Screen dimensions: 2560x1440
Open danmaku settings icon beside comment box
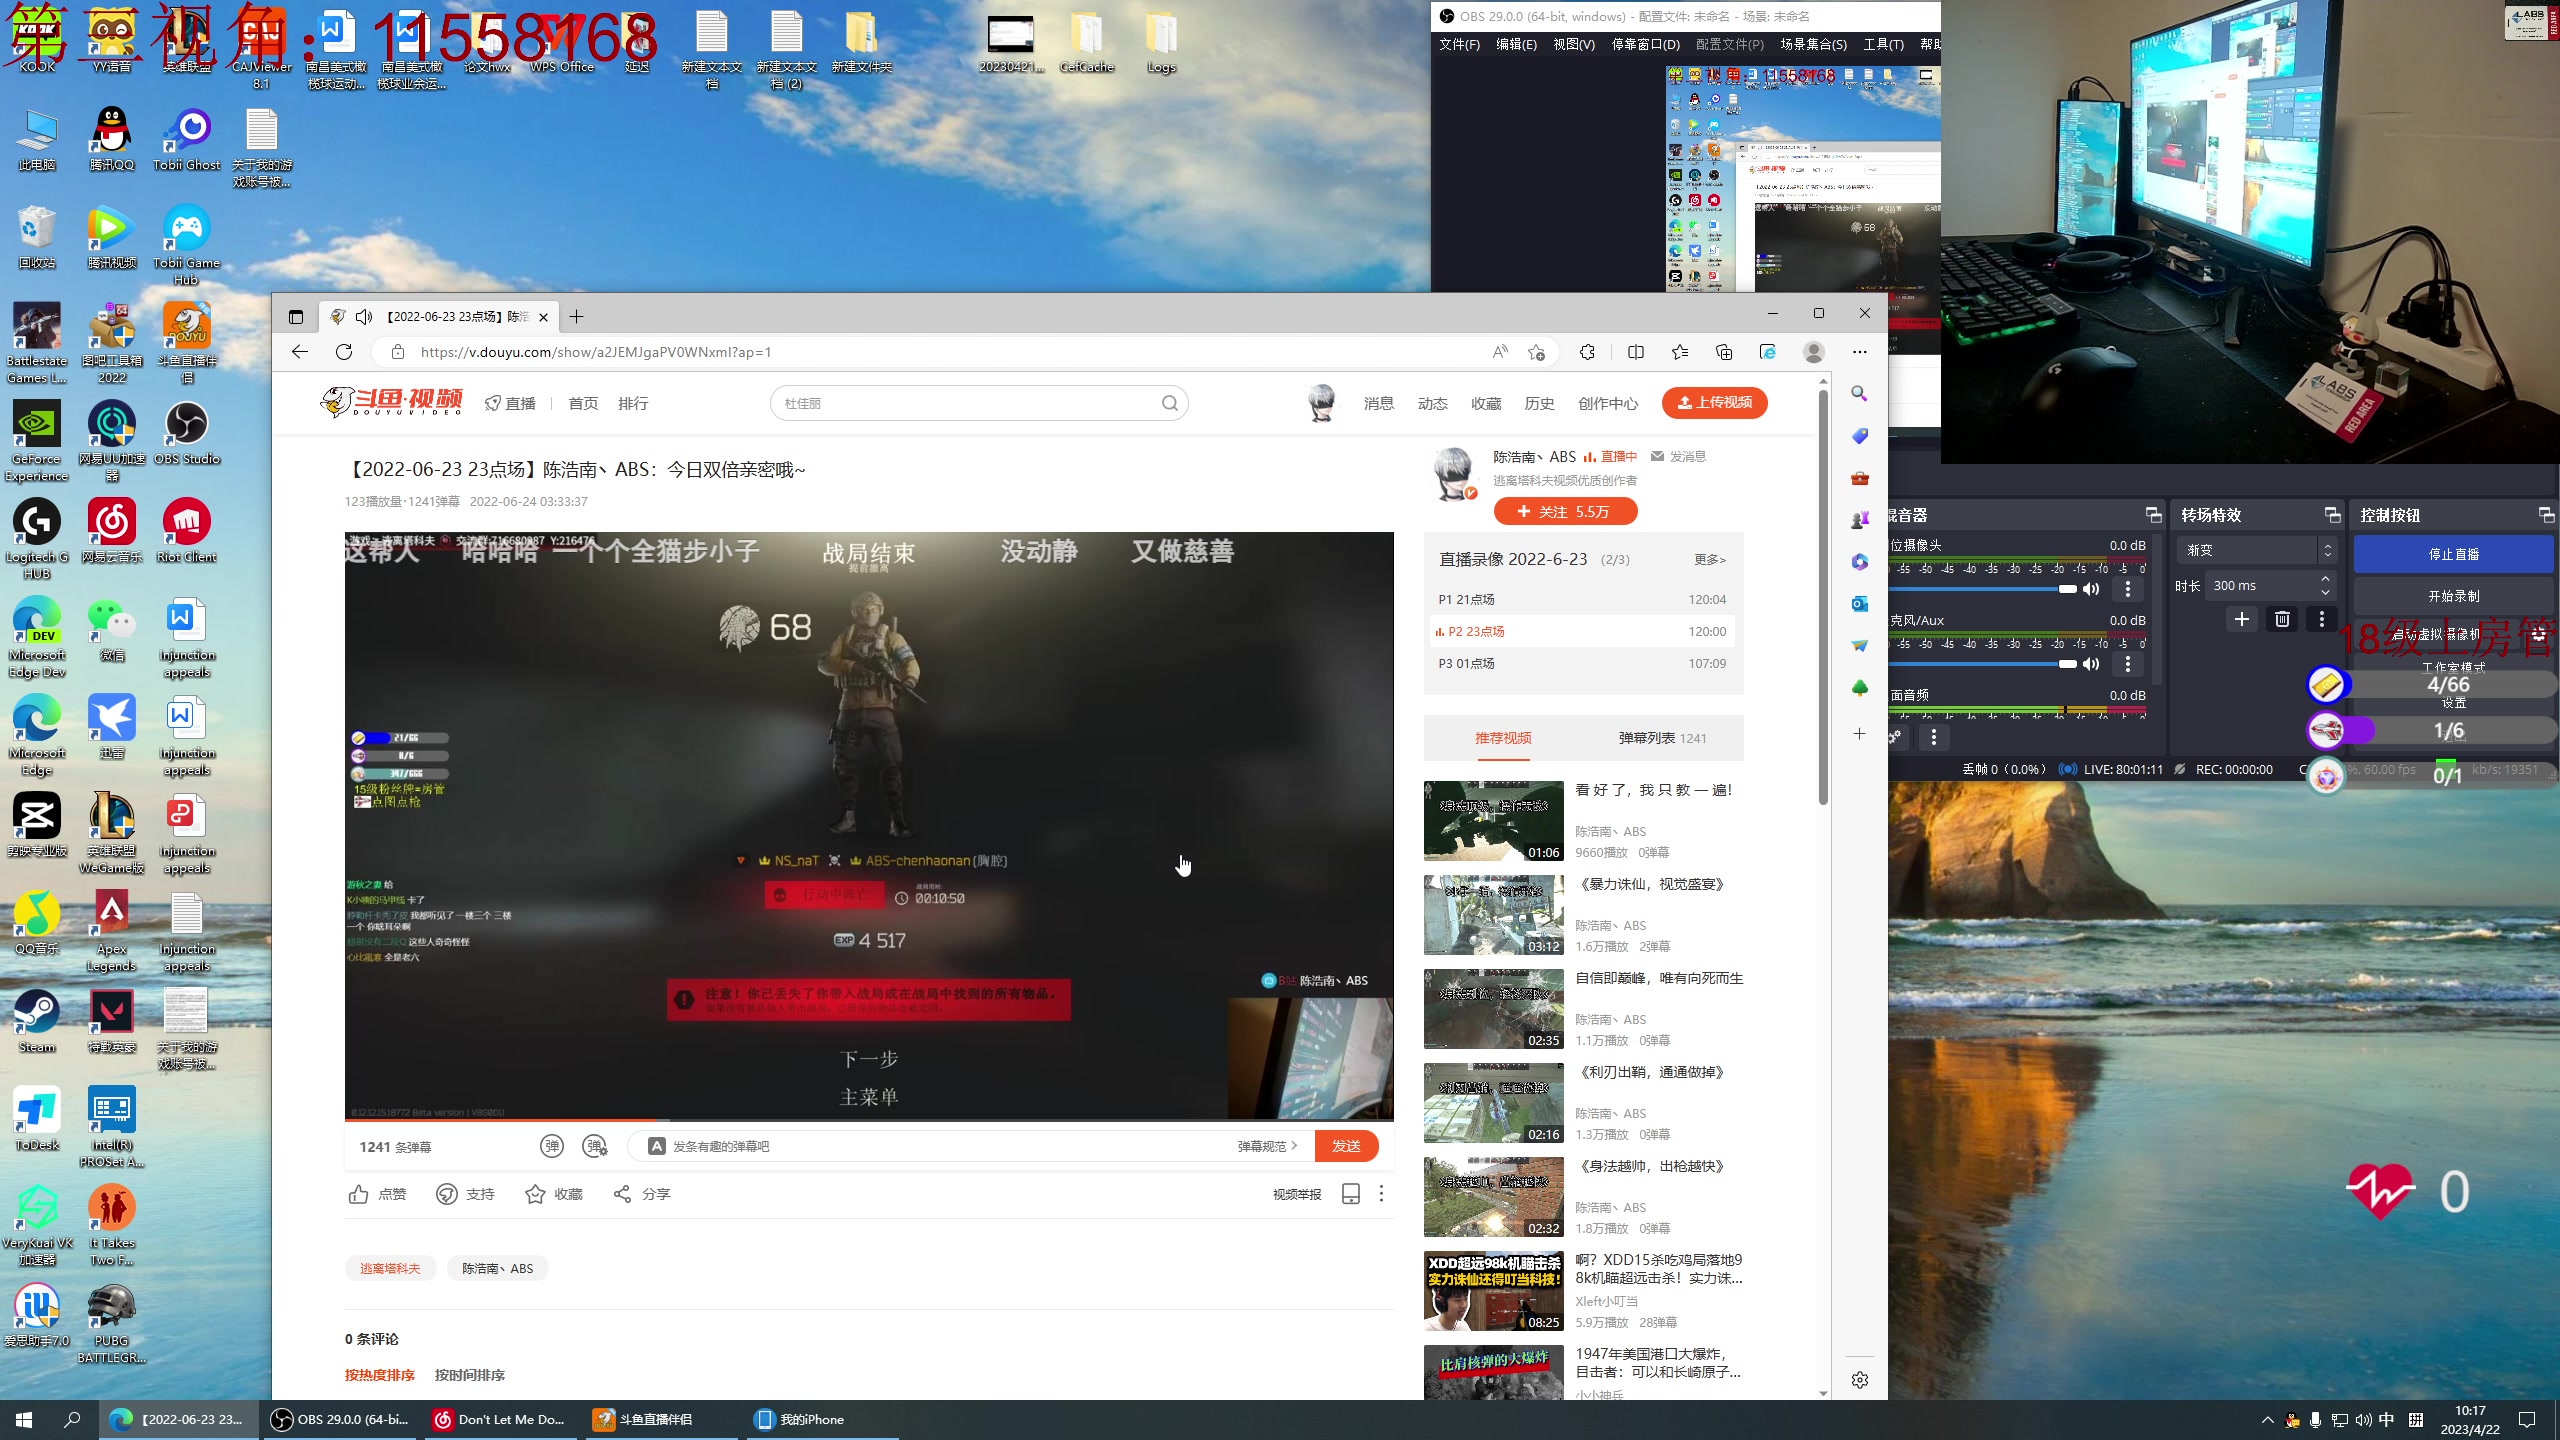[596, 1146]
